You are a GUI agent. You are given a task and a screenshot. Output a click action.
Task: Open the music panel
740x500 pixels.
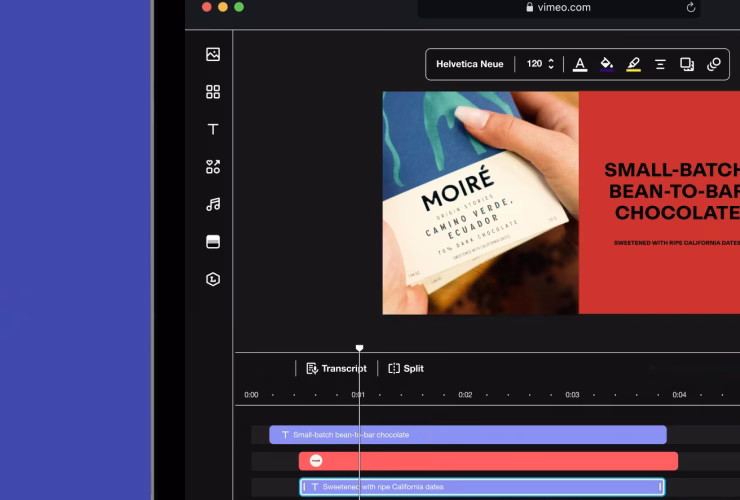click(213, 204)
